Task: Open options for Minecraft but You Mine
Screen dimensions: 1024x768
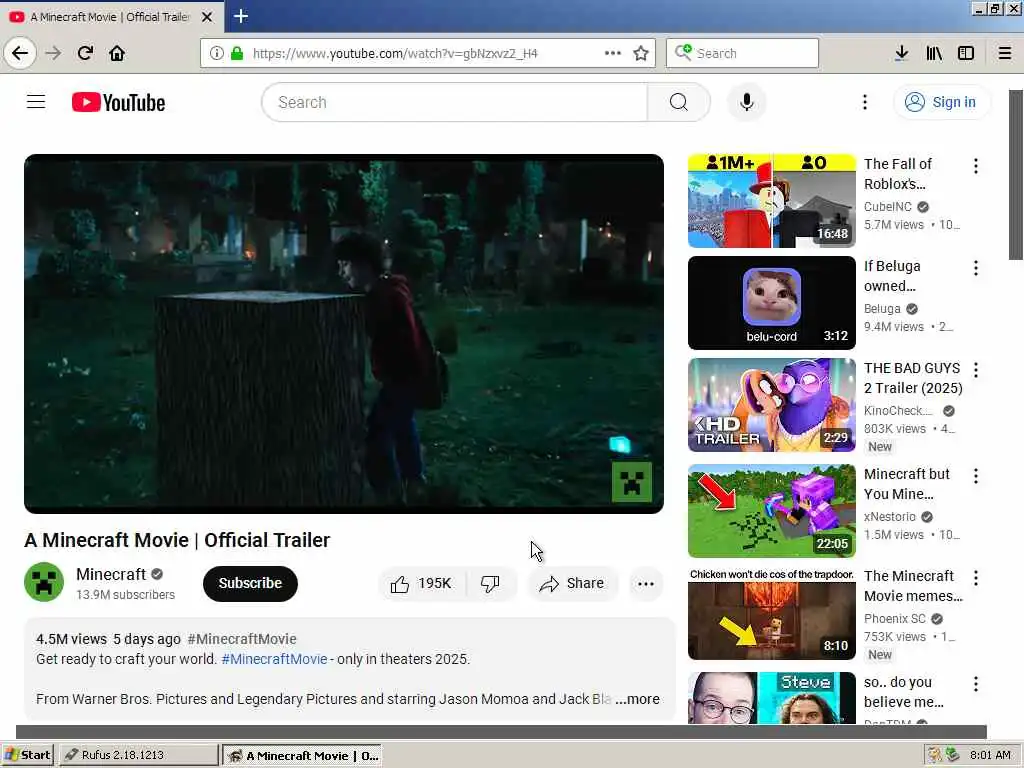Action: coord(976,476)
